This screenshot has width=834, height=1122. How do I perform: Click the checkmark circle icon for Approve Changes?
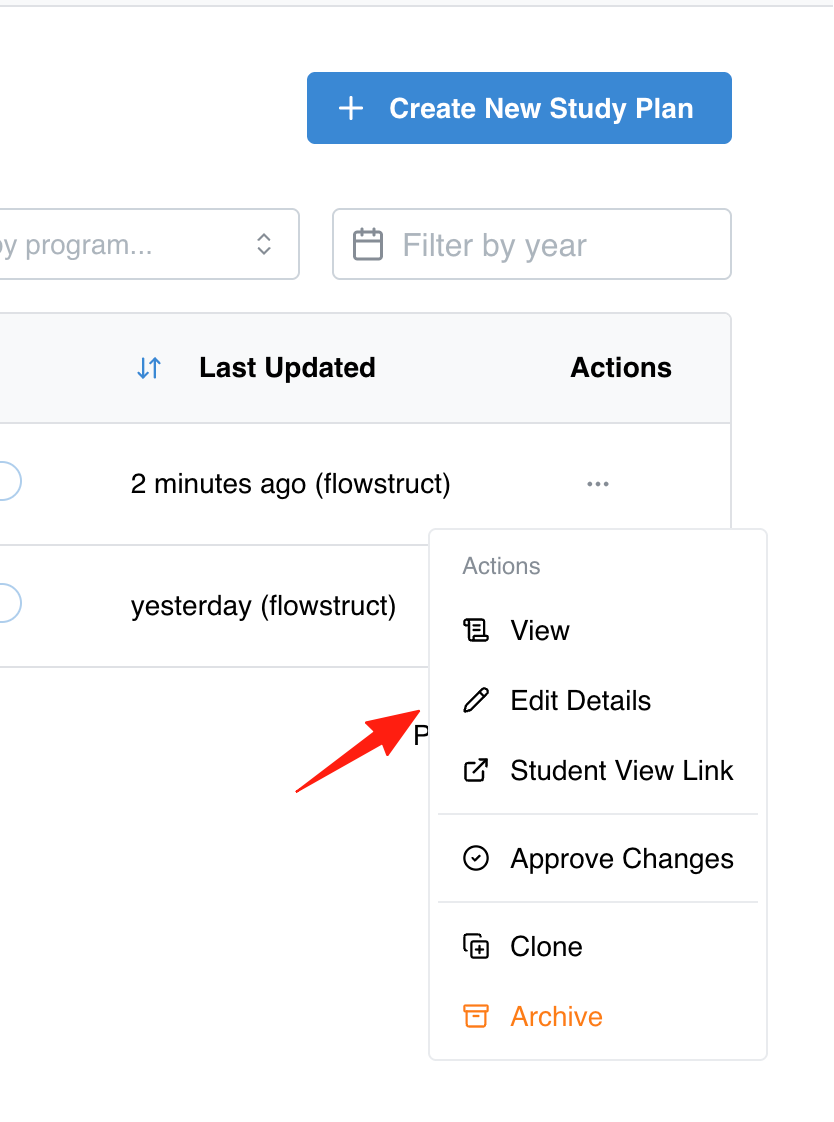tap(476, 858)
